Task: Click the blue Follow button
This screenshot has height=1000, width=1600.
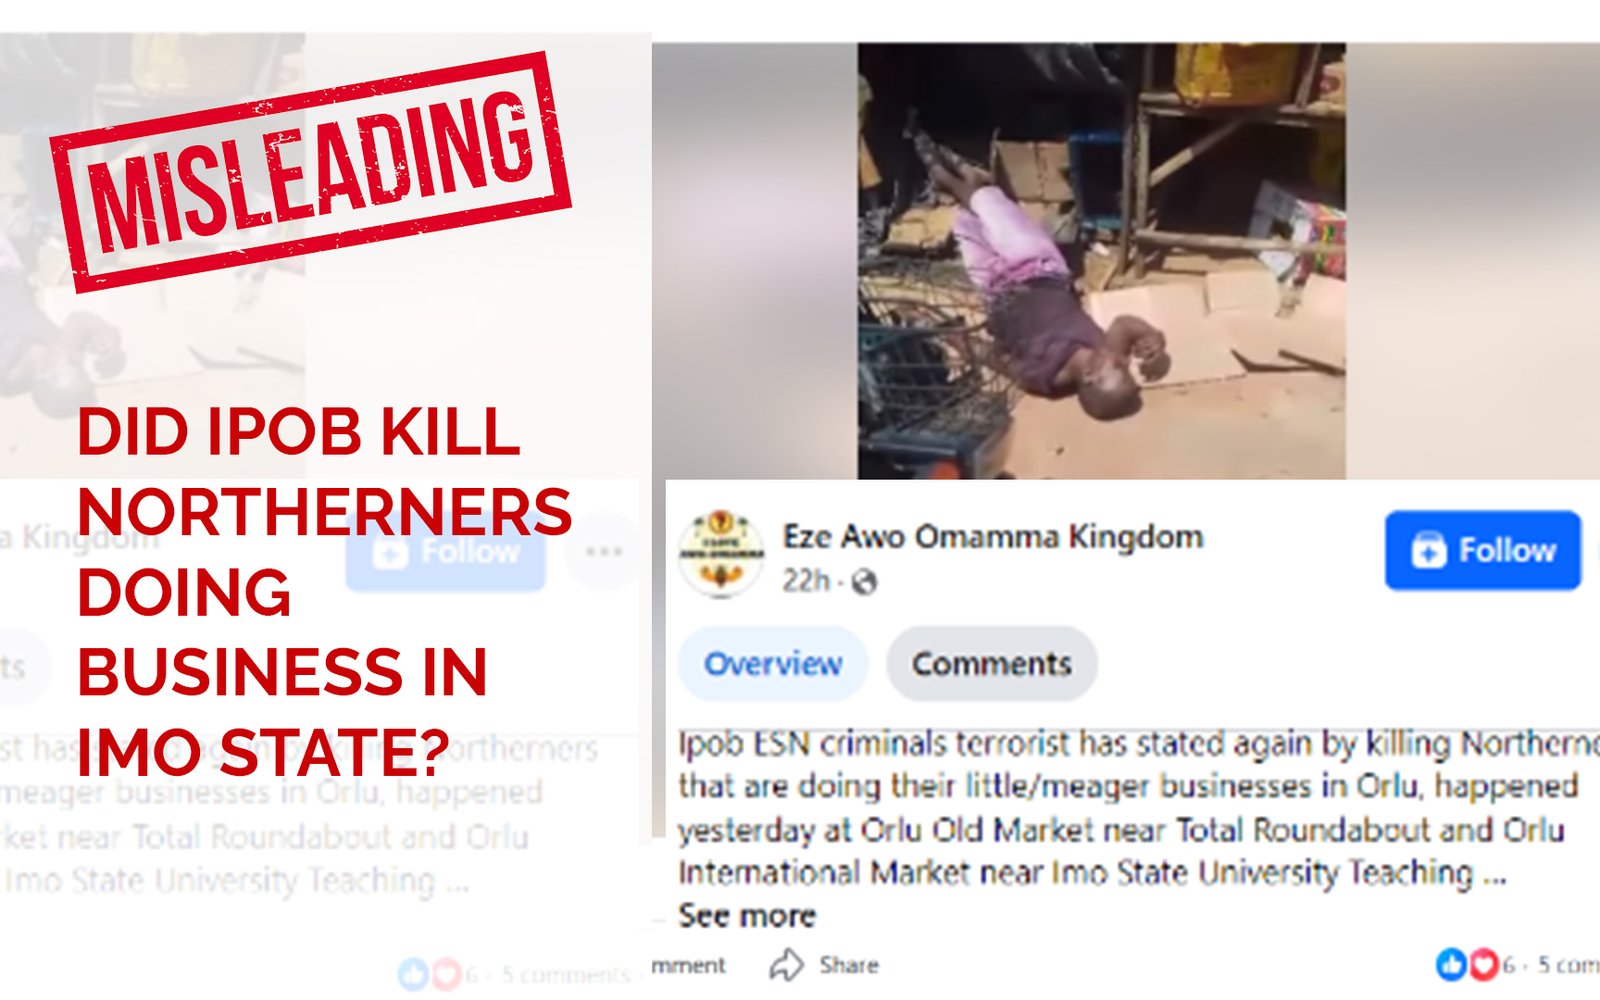Action: pos(1482,550)
